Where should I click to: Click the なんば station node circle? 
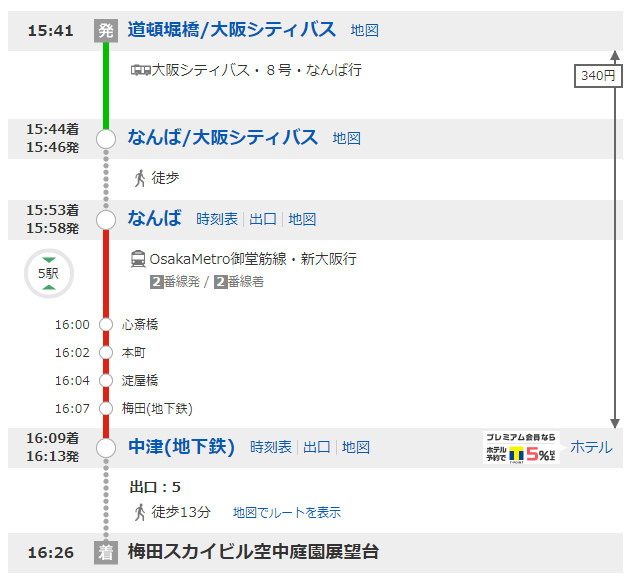tap(106, 220)
